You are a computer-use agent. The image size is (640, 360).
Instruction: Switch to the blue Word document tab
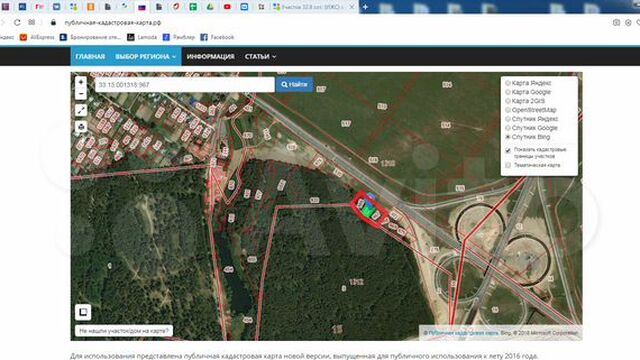[x=22, y=7]
